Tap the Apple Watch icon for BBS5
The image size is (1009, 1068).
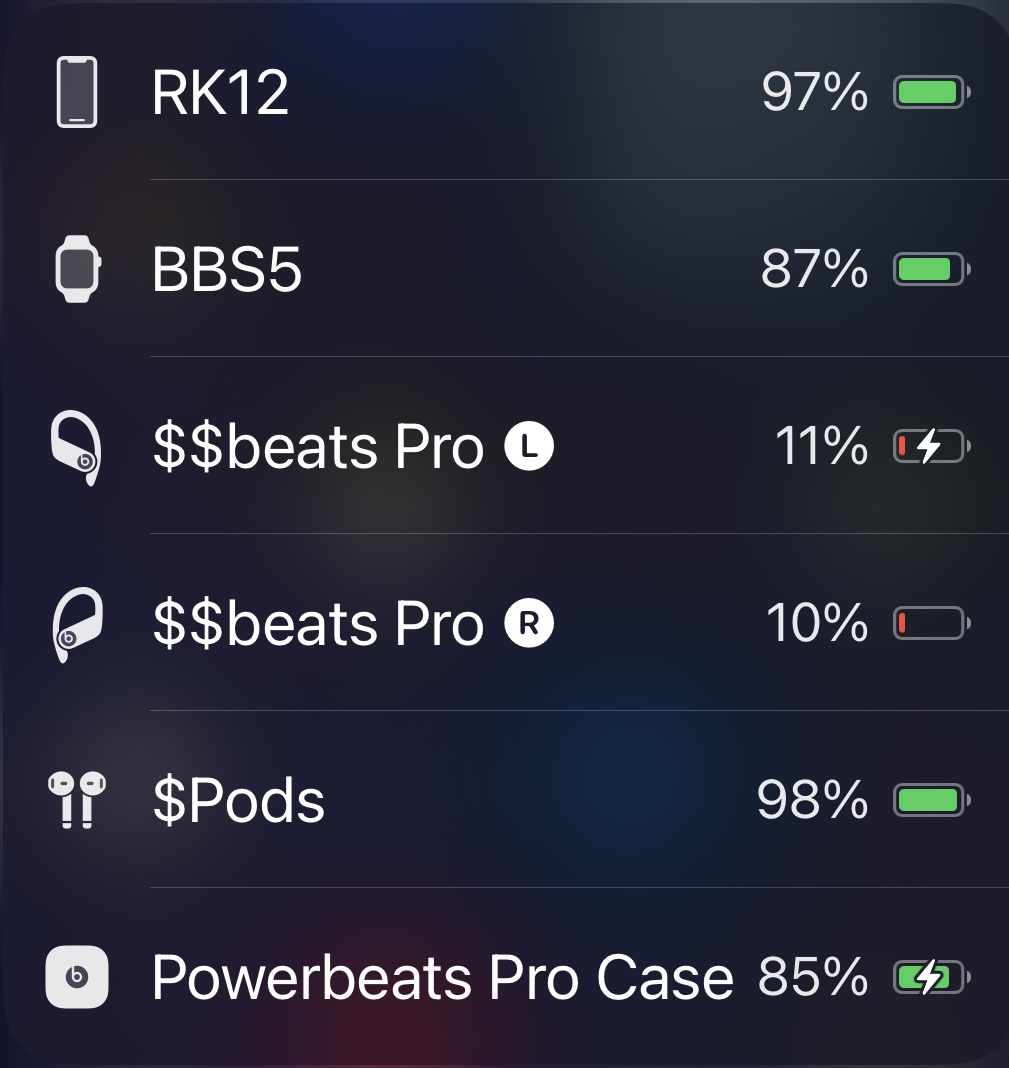pyautogui.click(x=78, y=269)
